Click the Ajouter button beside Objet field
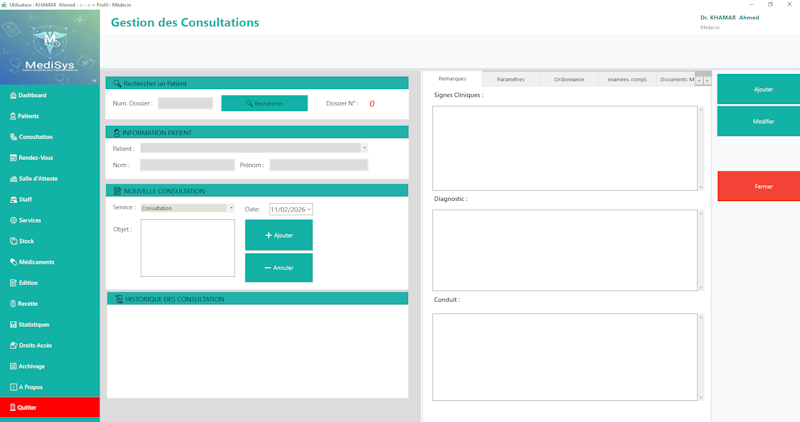 click(279, 235)
